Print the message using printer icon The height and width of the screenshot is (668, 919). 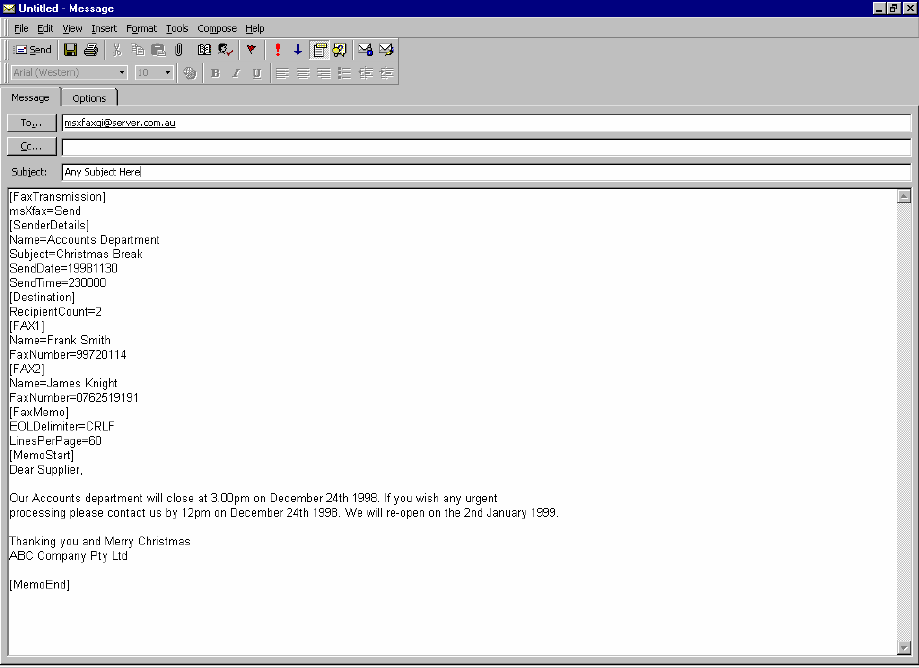pyautogui.click(x=91, y=50)
